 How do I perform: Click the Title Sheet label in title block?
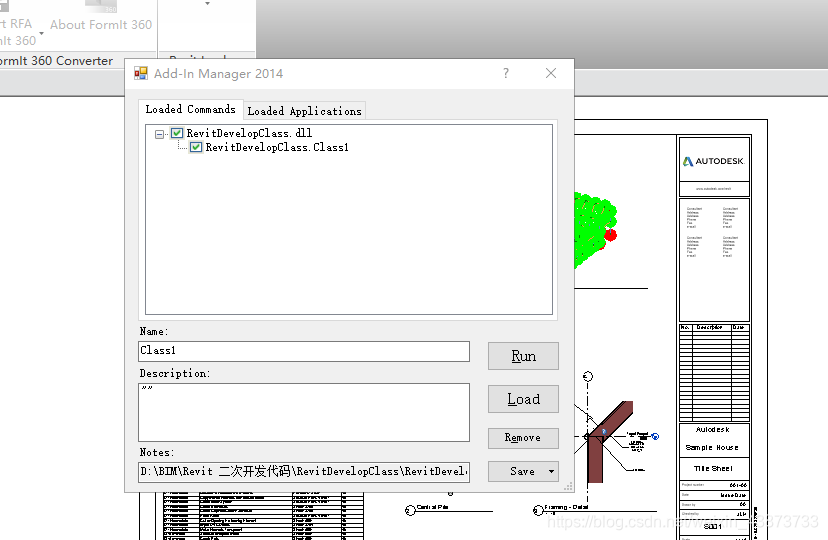tap(713, 468)
